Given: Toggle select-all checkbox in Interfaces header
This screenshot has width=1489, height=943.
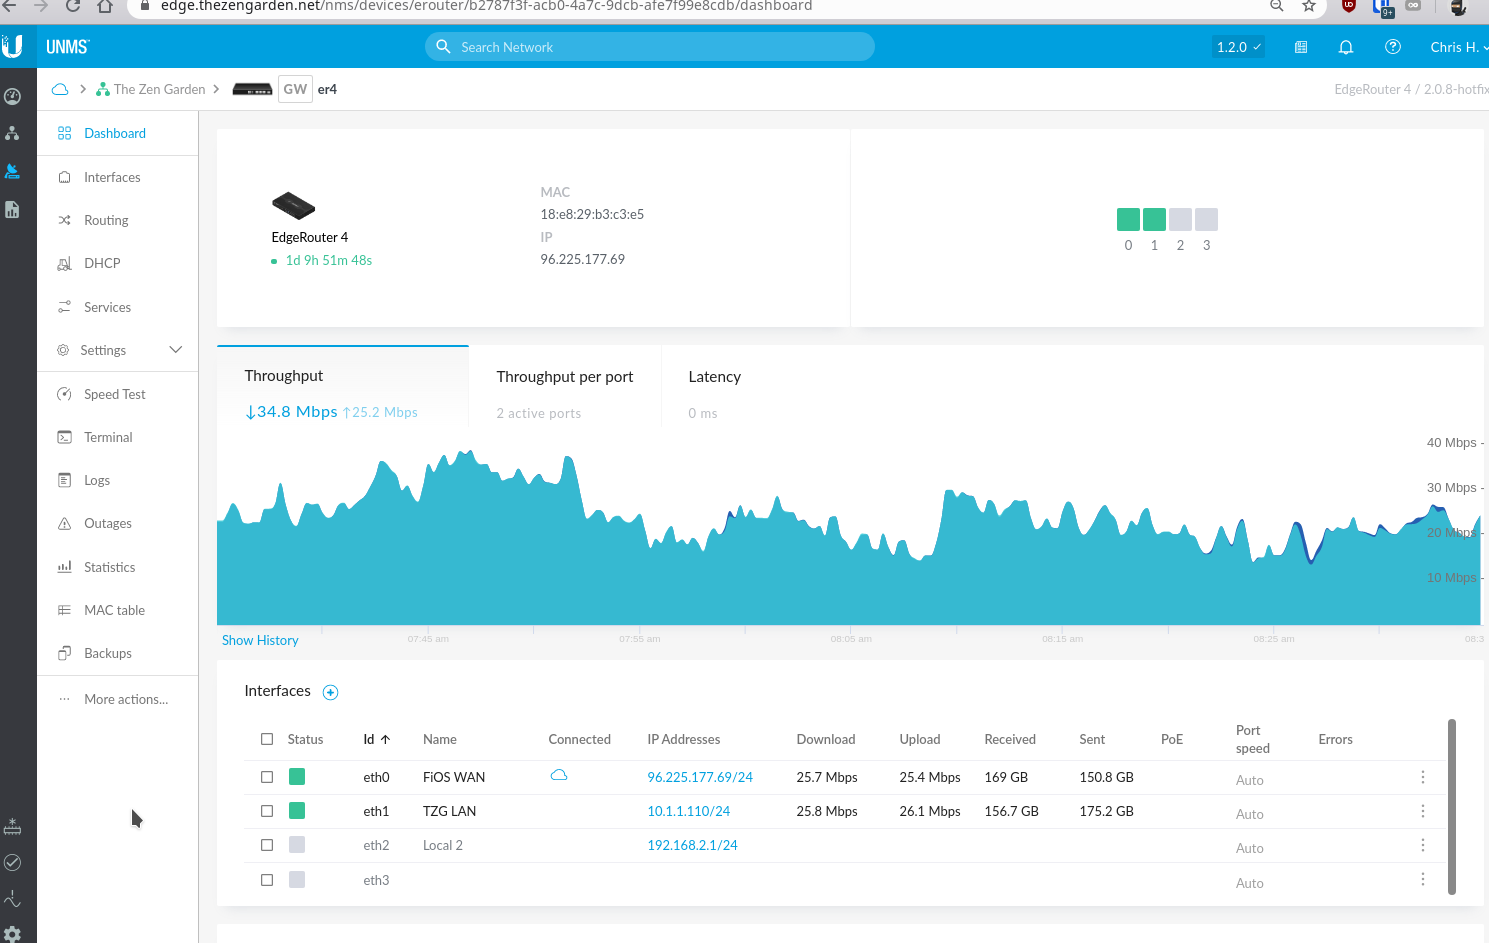Looking at the screenshot, I should [x=267, y=739].
